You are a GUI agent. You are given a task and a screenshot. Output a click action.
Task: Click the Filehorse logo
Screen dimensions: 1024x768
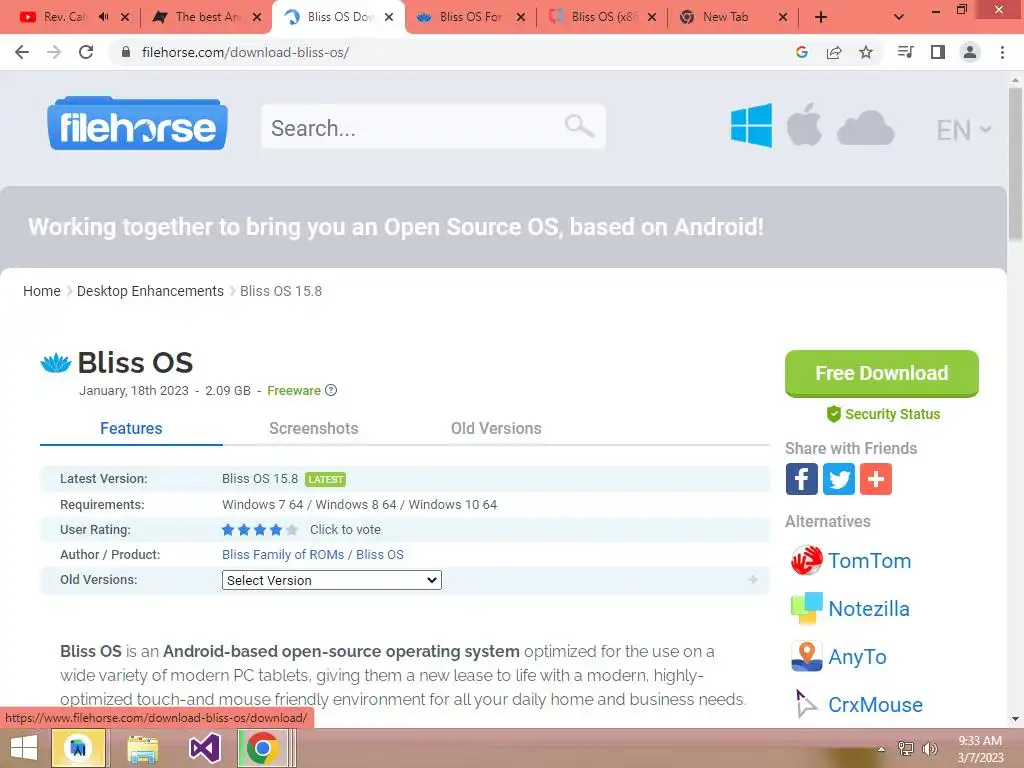[x=137, y=124]
